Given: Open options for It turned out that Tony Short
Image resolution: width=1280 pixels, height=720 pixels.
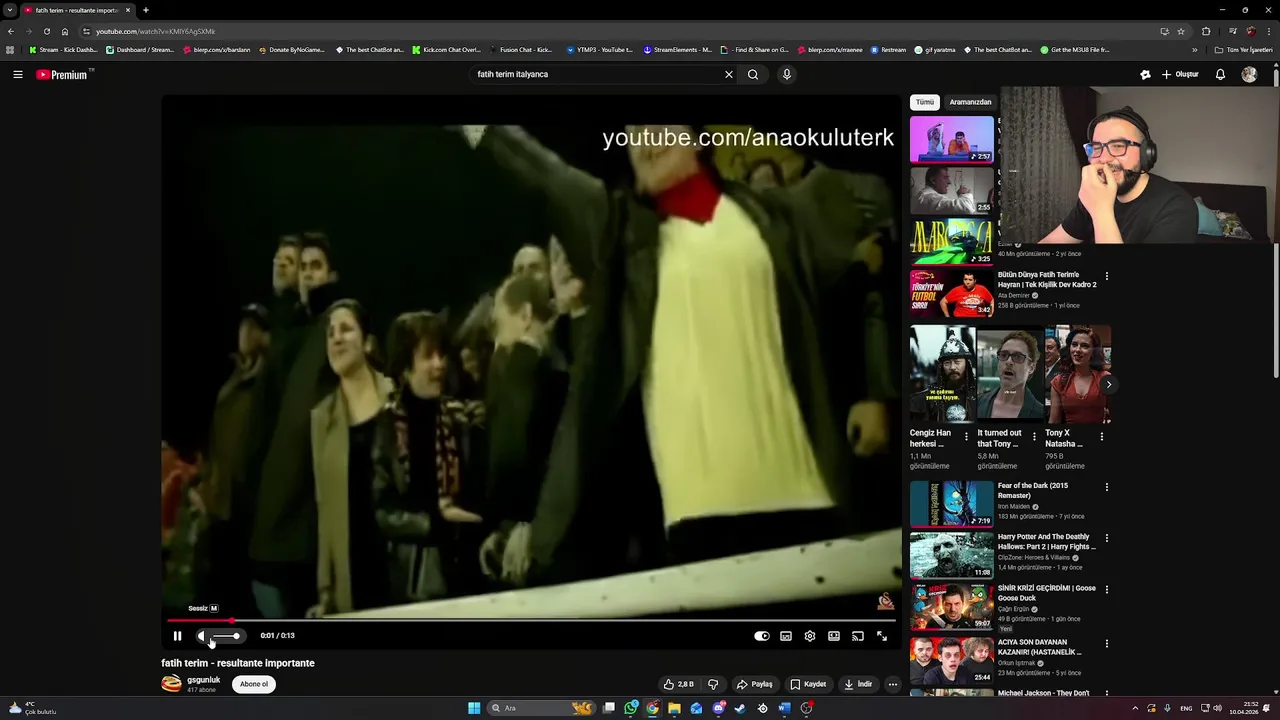Looking at the screenshot, I should (1034, 437).
